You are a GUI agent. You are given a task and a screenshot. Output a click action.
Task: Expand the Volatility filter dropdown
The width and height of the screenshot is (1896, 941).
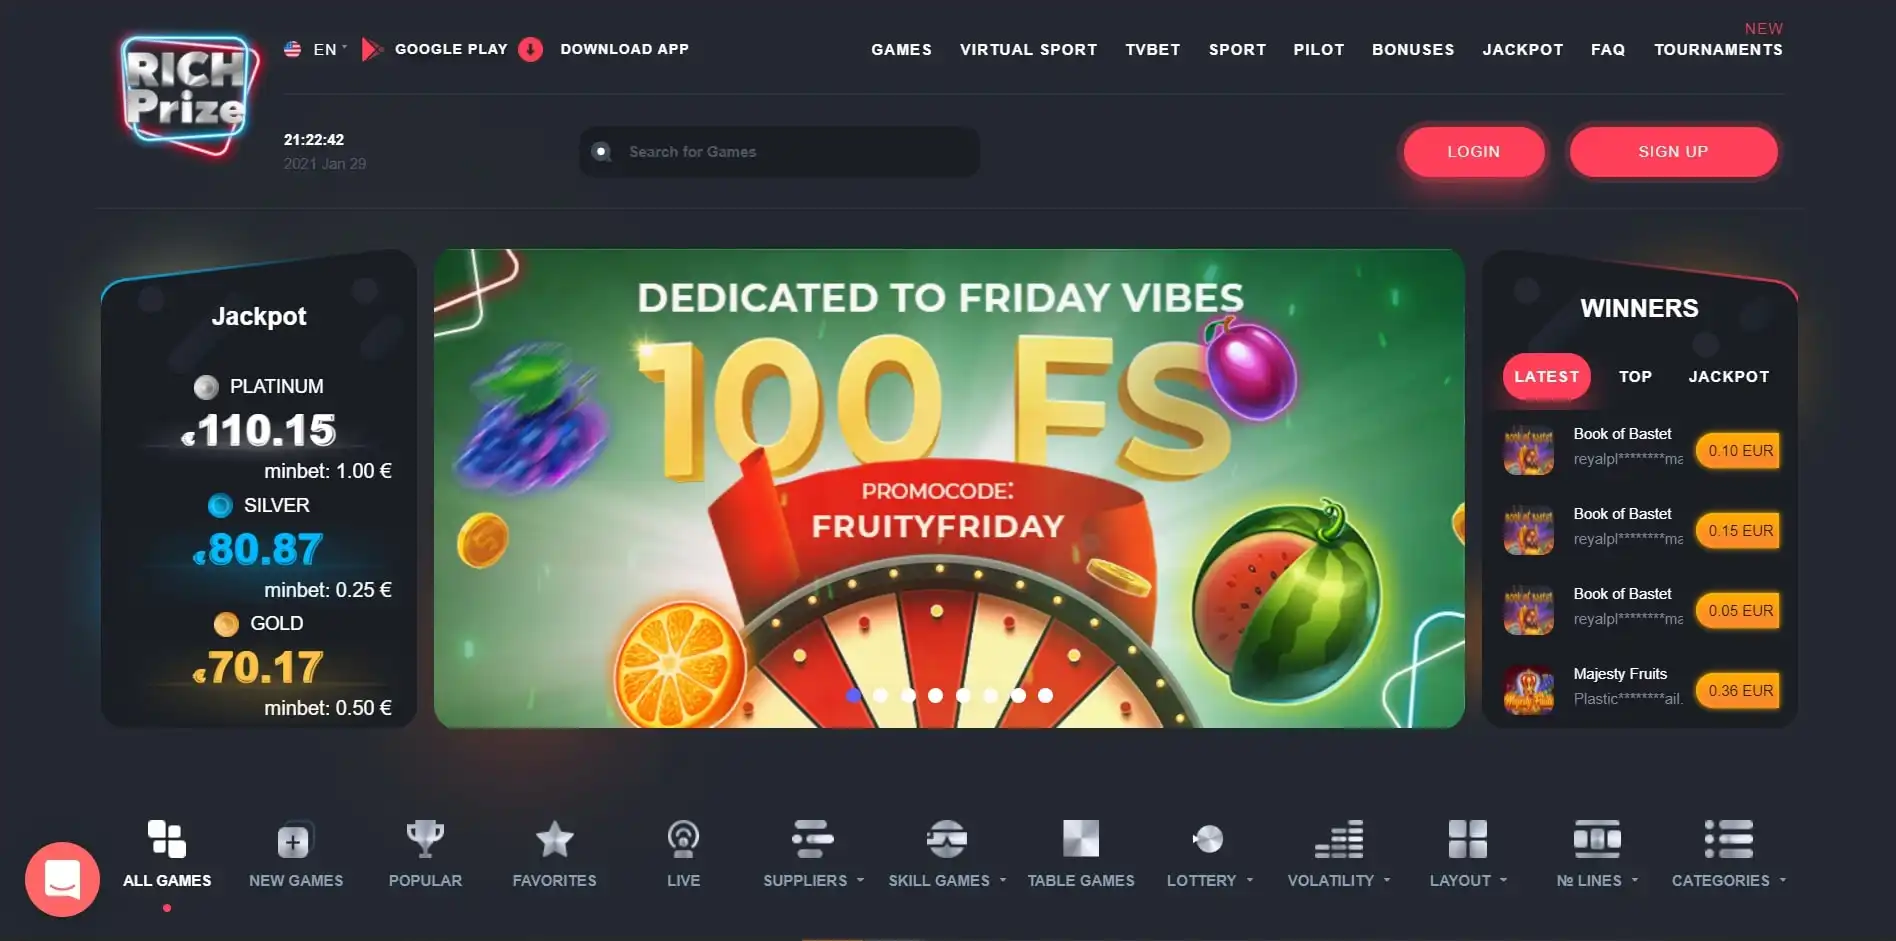[x=1339, y=880]
